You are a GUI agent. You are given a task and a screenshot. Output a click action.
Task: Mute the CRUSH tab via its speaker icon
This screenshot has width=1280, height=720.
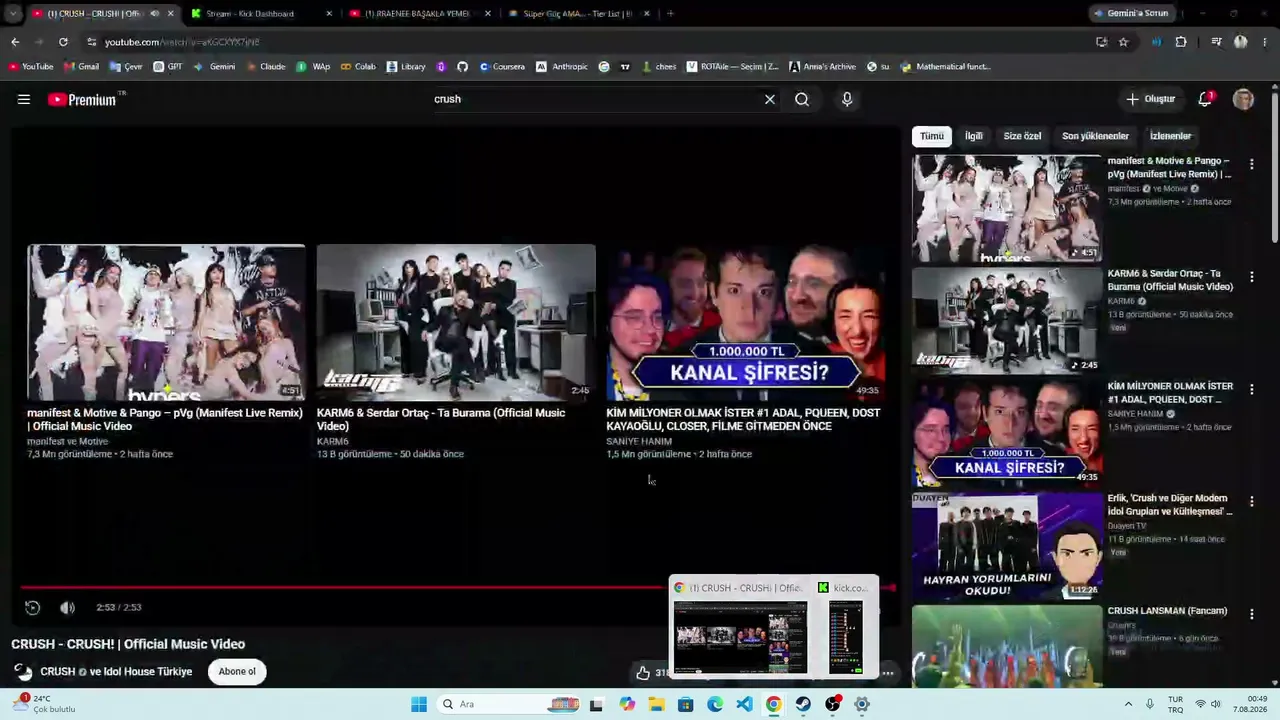(x=154, y=14)
